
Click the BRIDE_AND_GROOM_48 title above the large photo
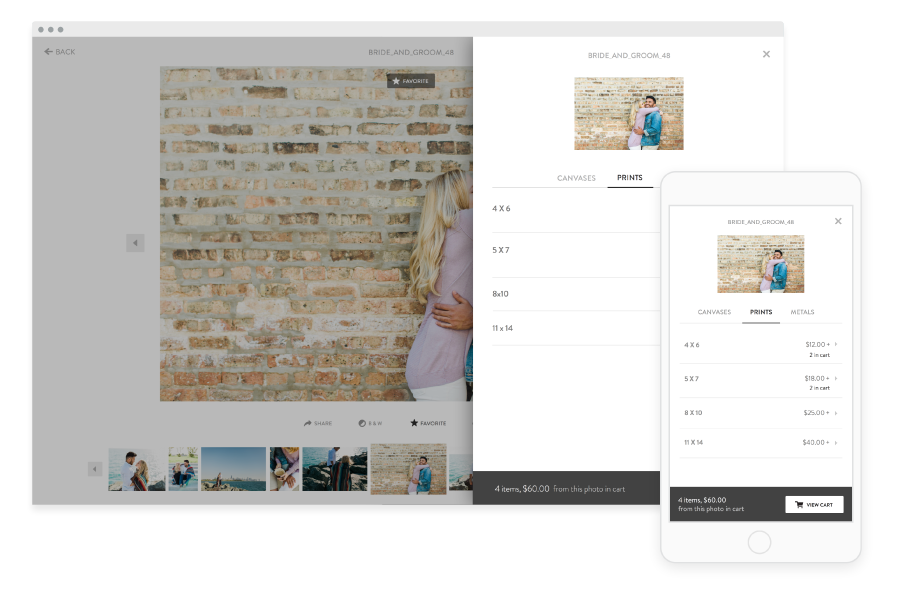click(x=411, y=52)
